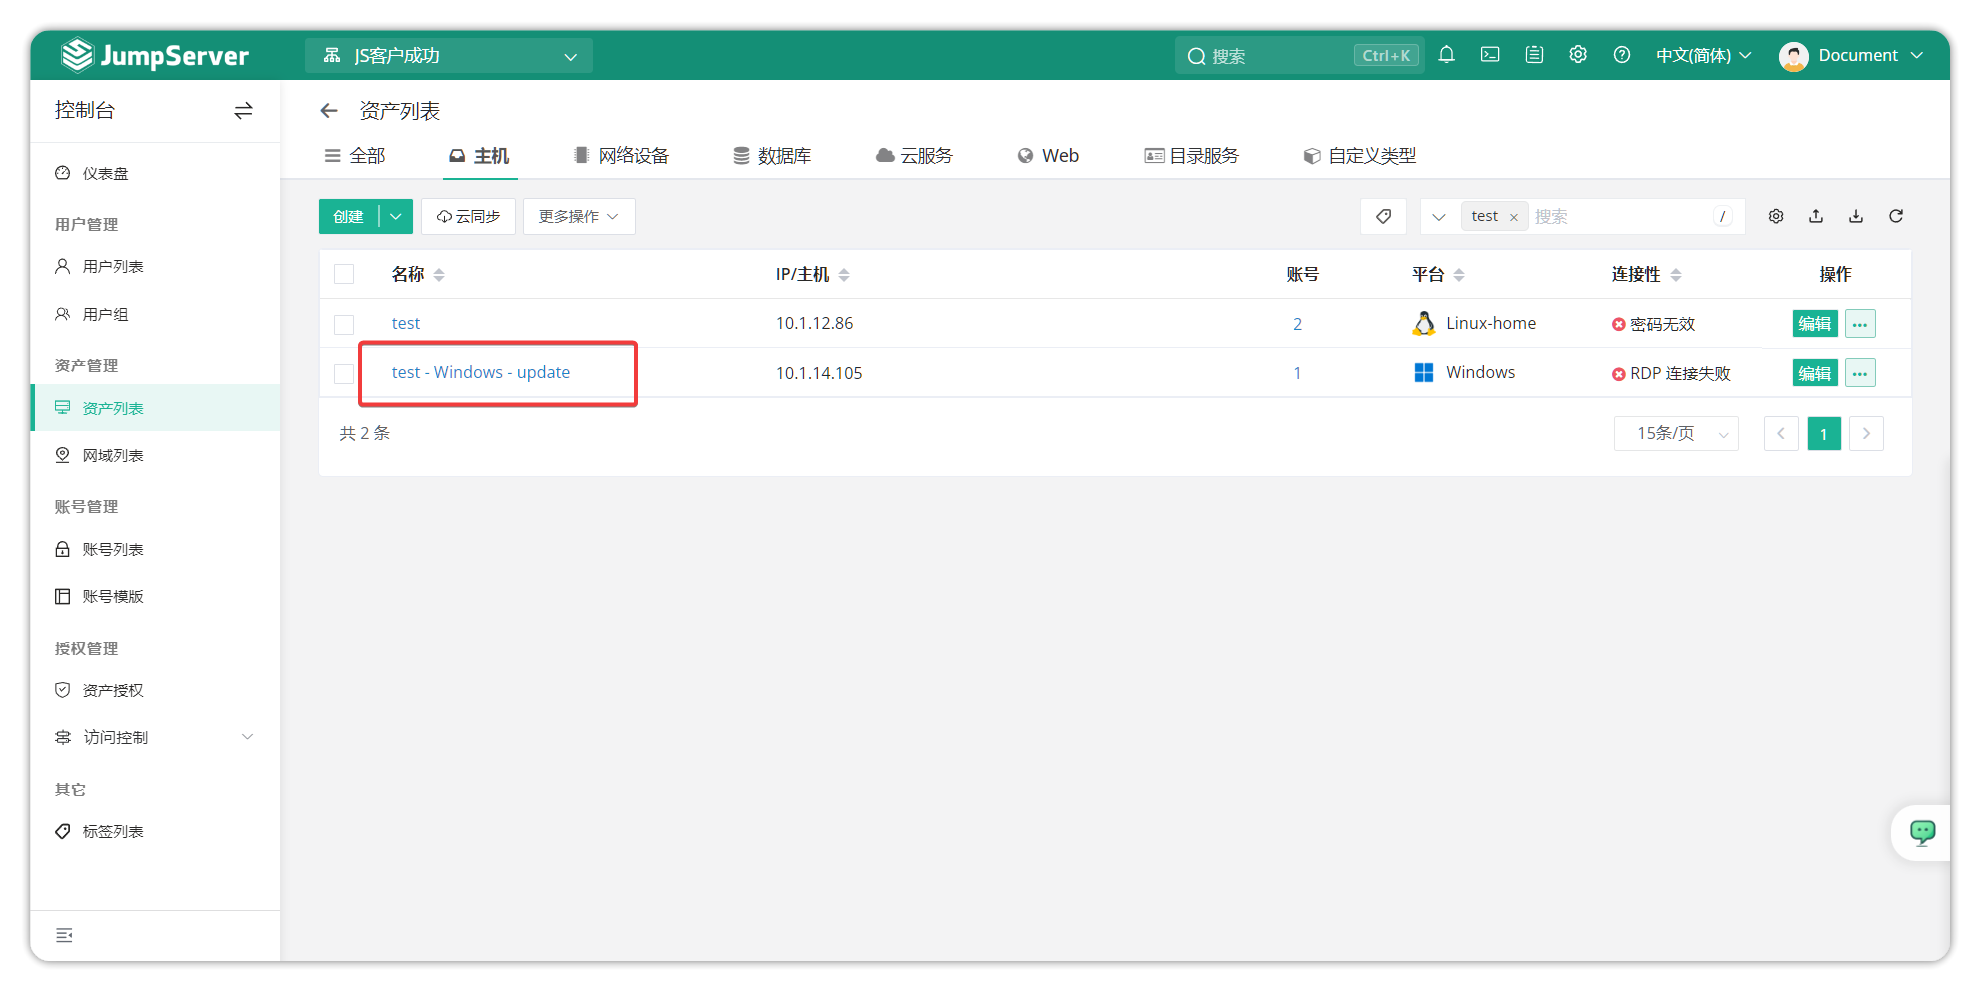Change page size from 15条/页
Viewport: 1980px width, 981px height.
1676,433
